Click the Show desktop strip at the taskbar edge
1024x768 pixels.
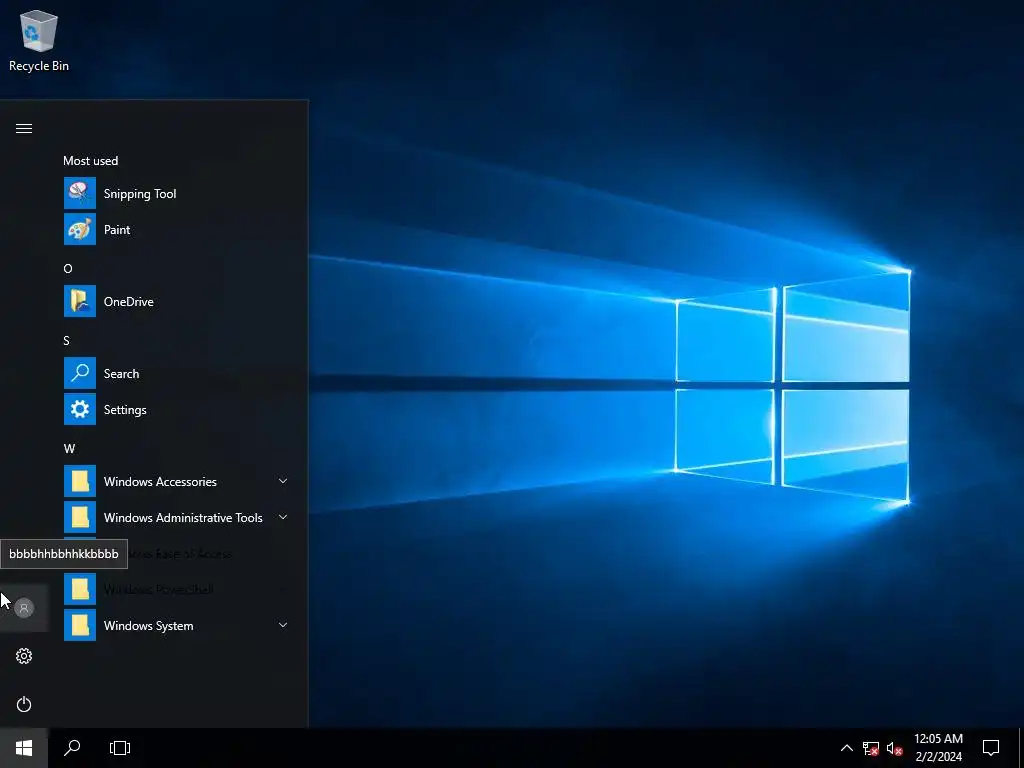[1021, 748]
